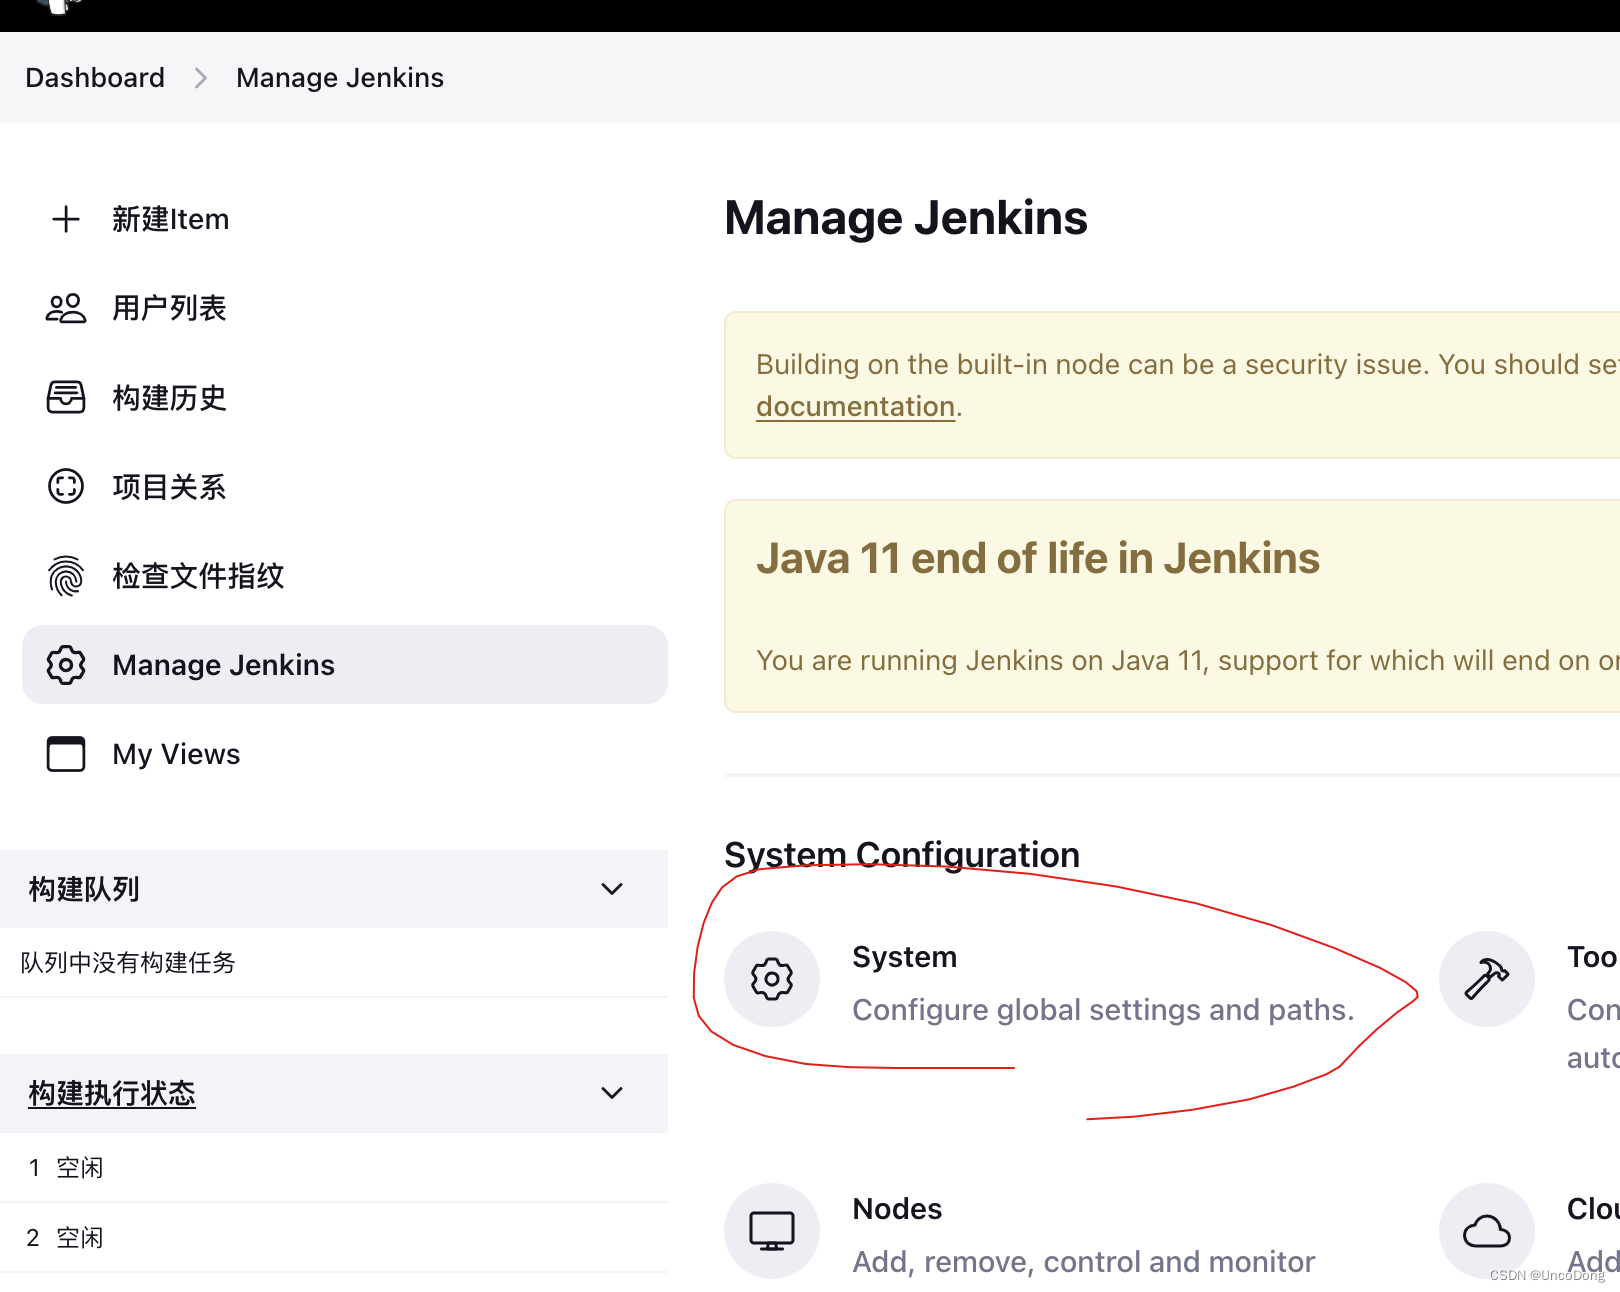Screen dimensions: 1620x1292
Task: Click the 构建队列 panel title
Action: click(x=84, y=889)
